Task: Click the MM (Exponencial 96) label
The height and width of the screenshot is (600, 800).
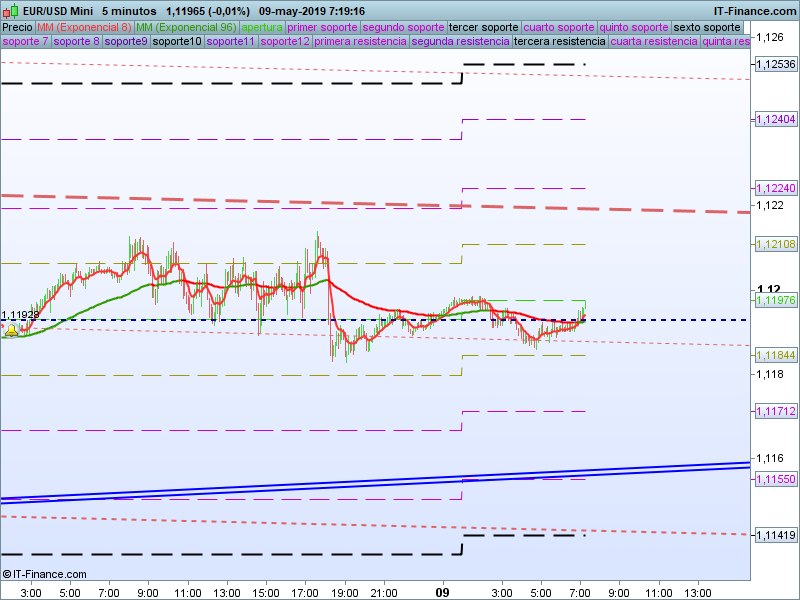Action: coord(186,27)
